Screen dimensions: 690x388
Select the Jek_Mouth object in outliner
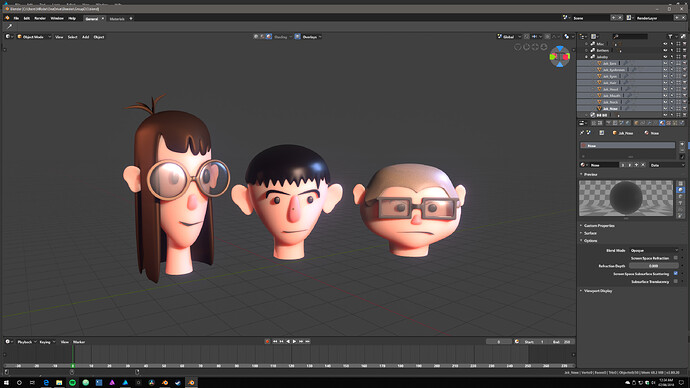tap(611, 95)
